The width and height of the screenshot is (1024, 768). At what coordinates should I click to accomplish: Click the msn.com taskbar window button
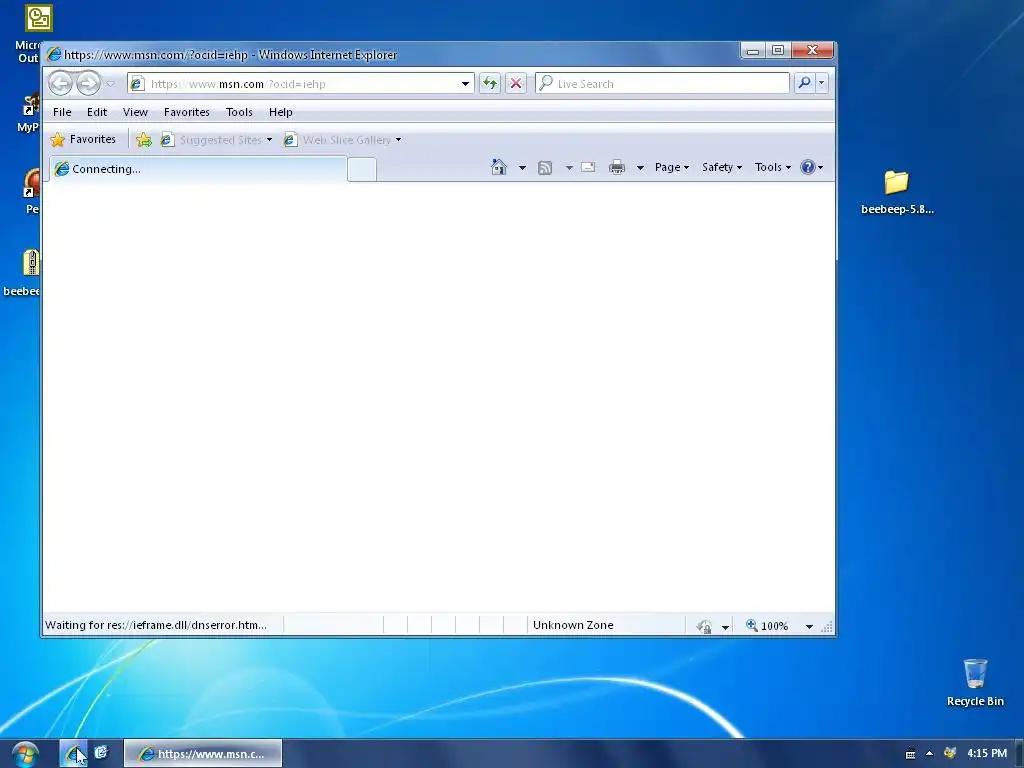pos(203,754)
